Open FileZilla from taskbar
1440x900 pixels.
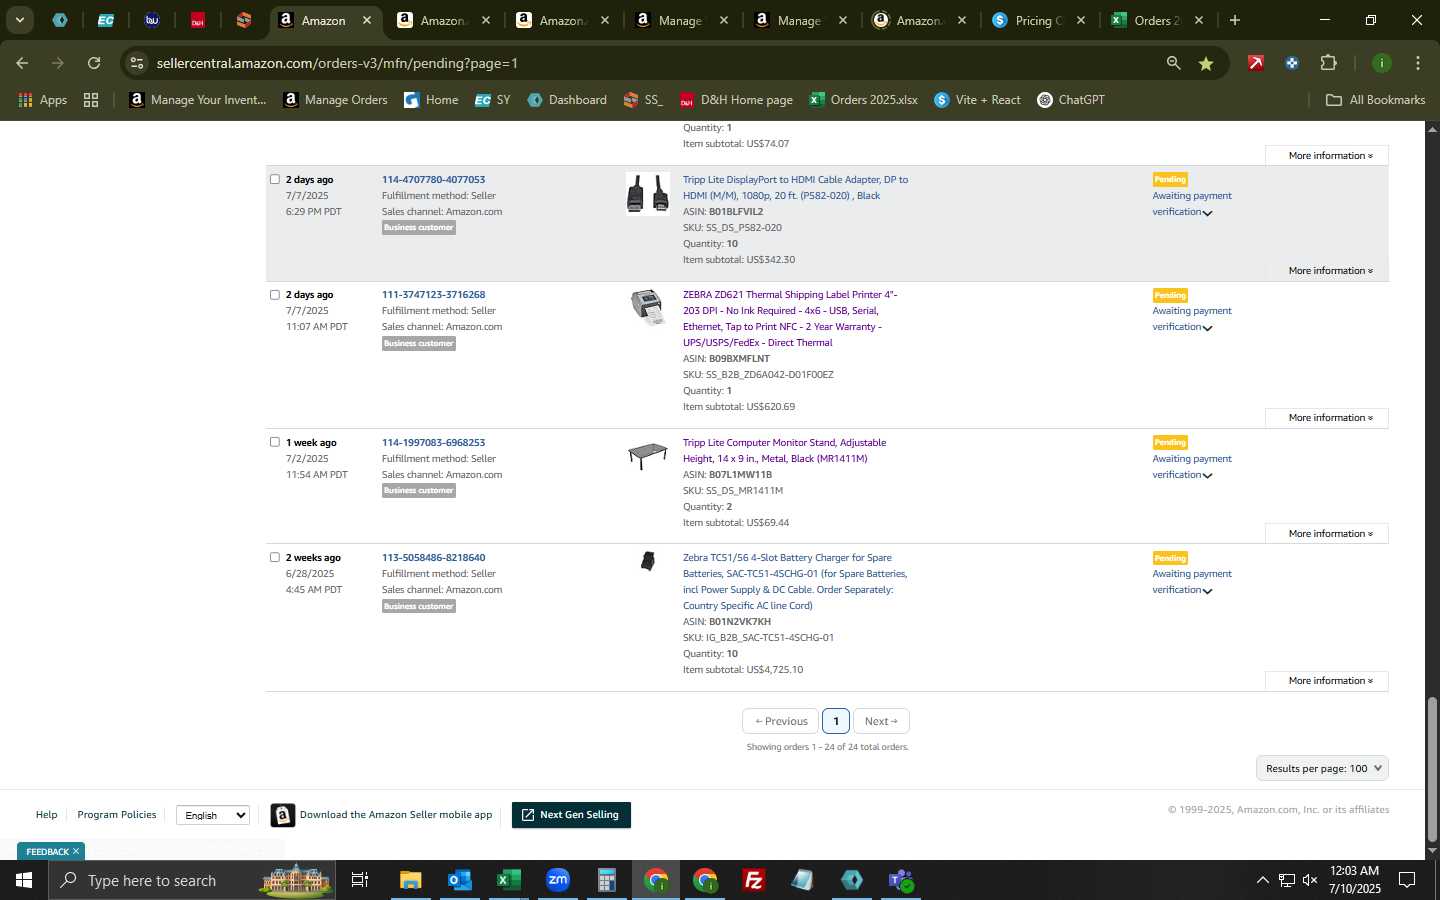pyautogui.click(x=754, y=880)
